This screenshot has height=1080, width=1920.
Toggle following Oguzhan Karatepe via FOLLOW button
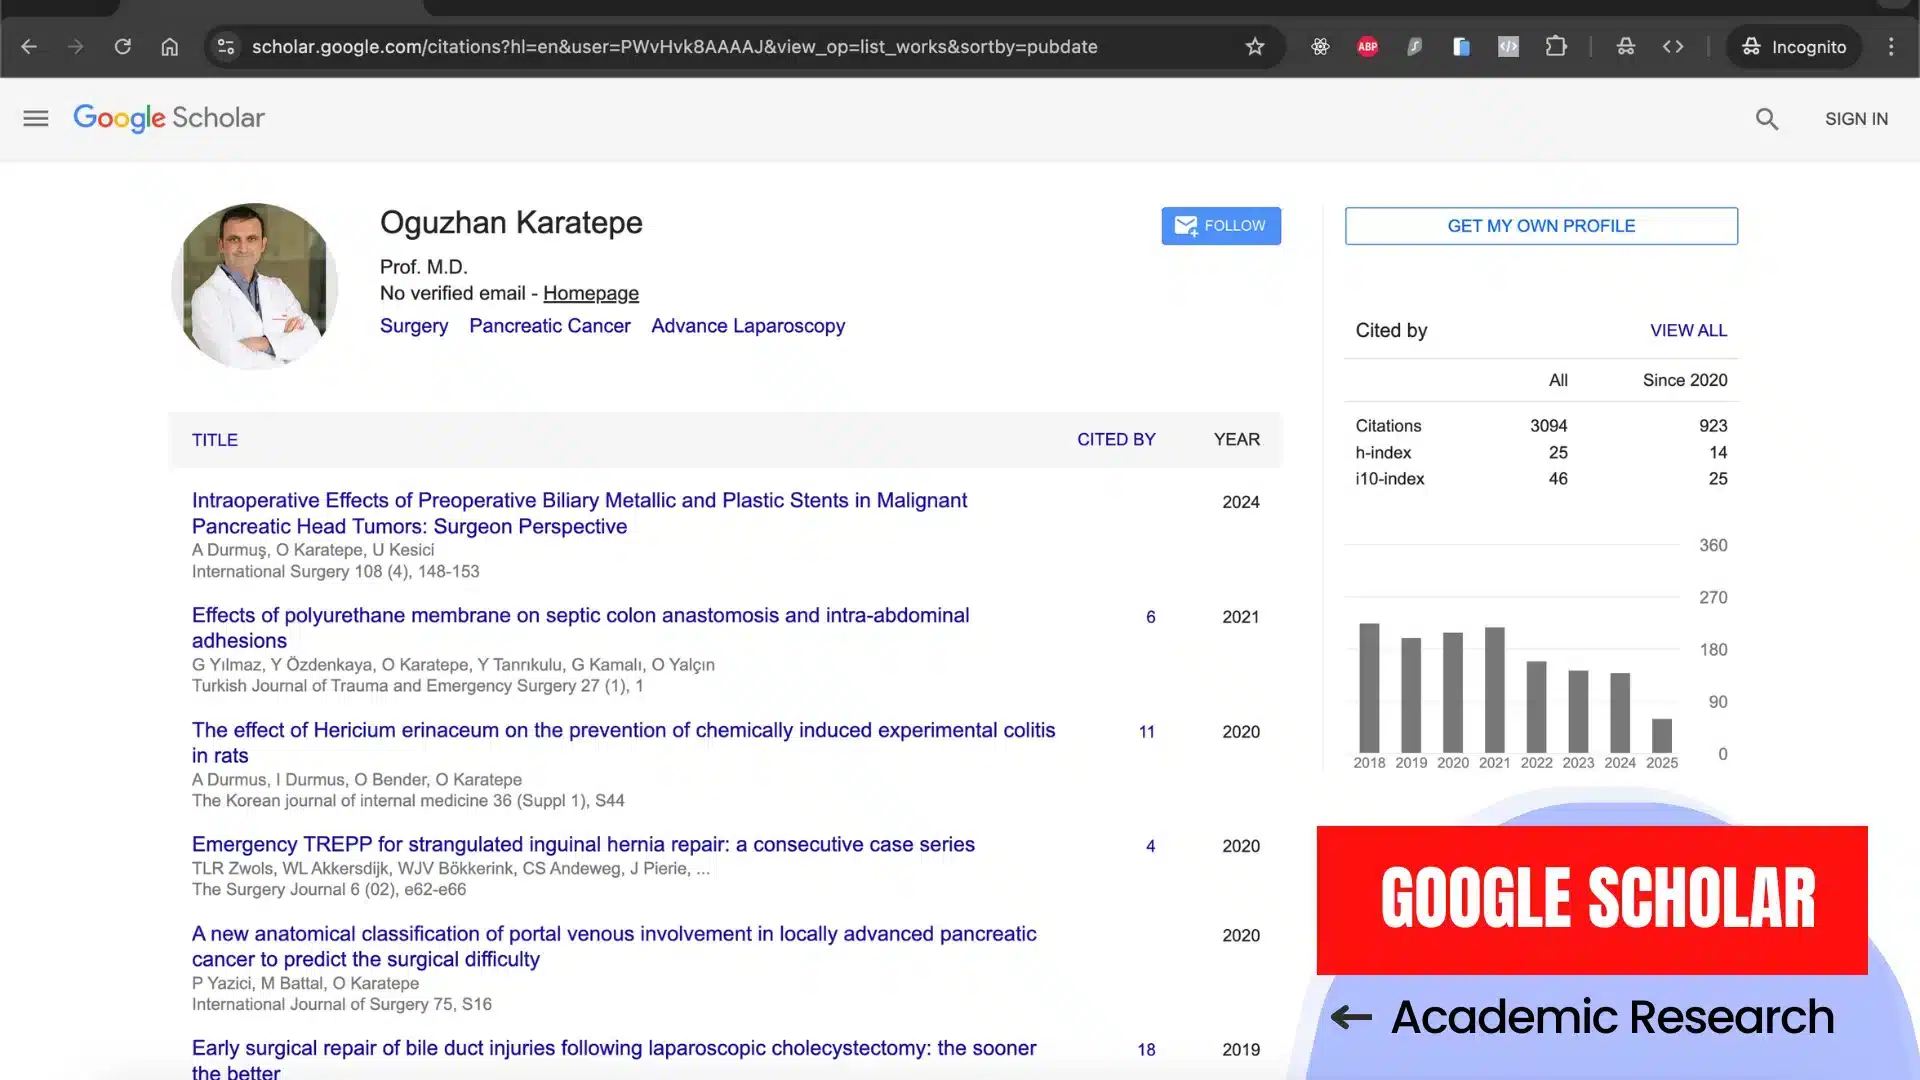pyautogui.click(x=1220, y=225)
